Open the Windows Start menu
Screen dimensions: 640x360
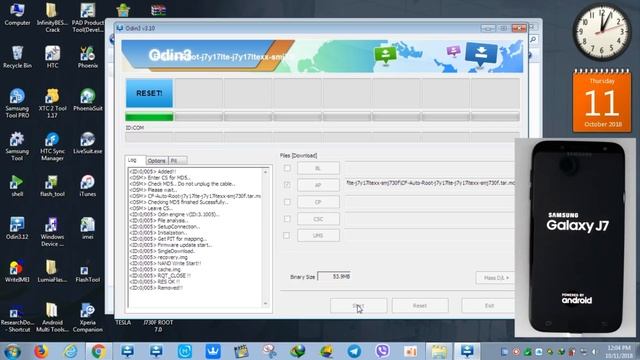[x=12, y=351]
